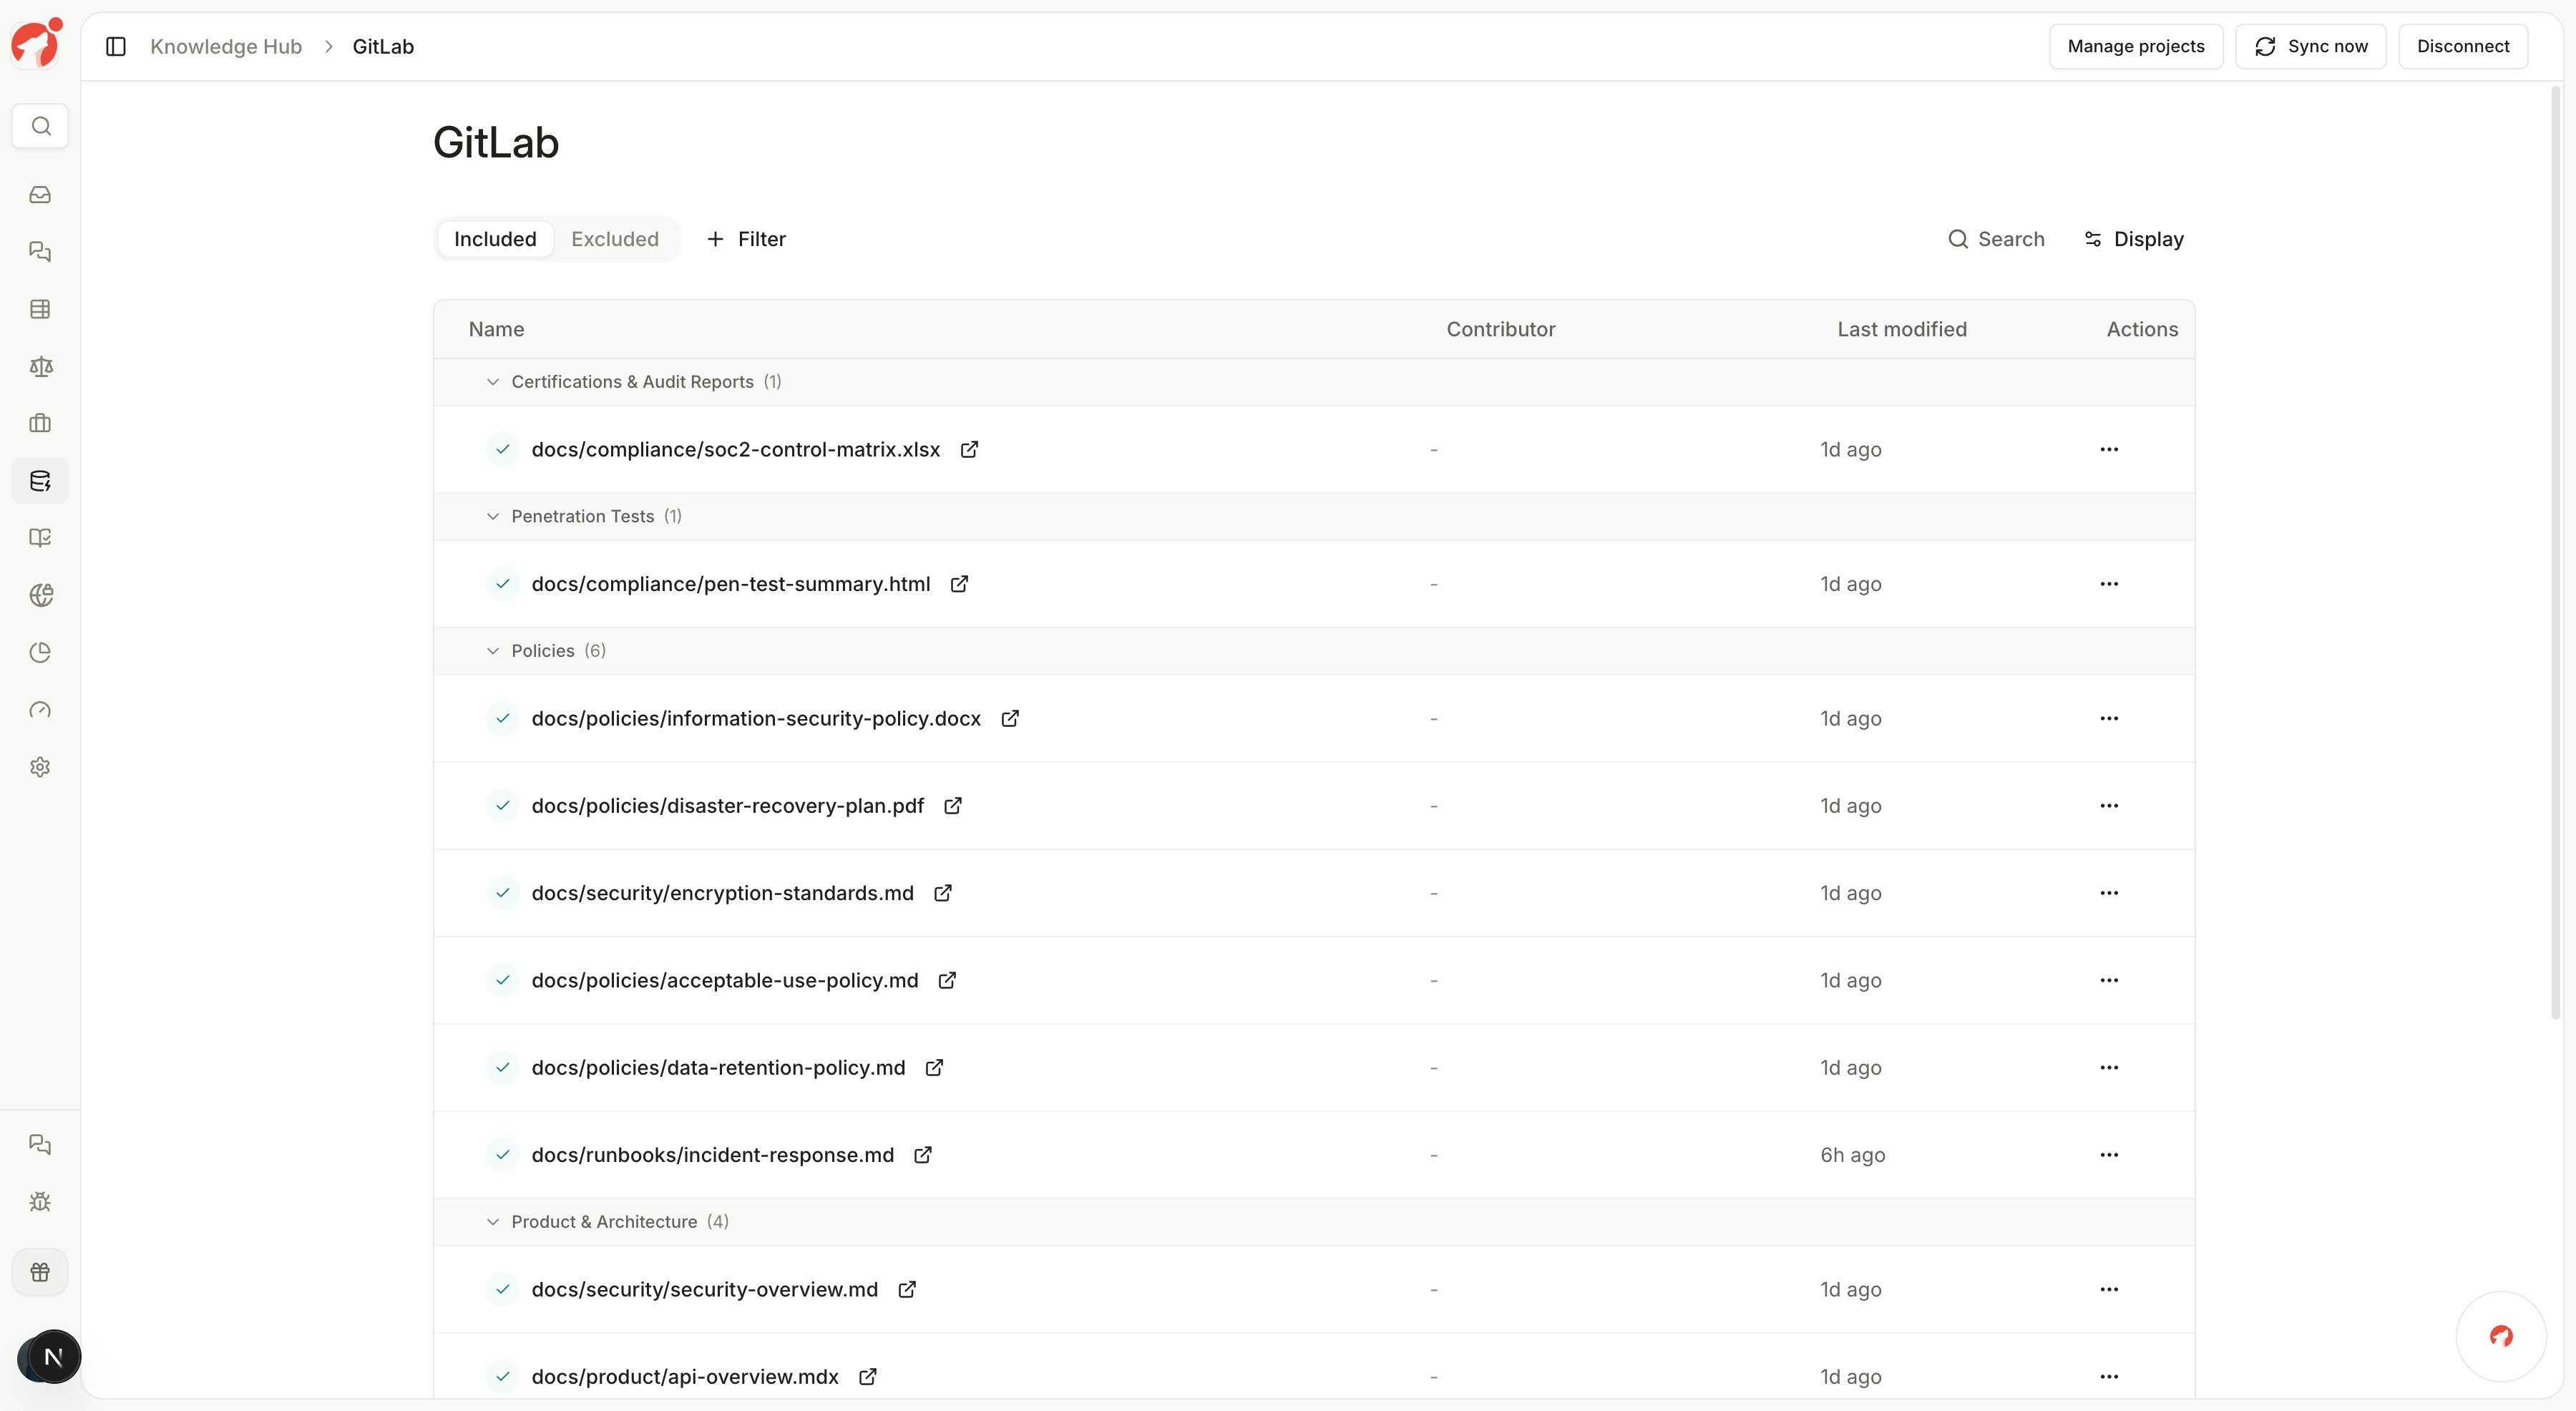Screen dimensions: 2576x1411
Task: Toggle the checkmark for disaster-recovery-plan.pdf
Action: pos(503,805)
